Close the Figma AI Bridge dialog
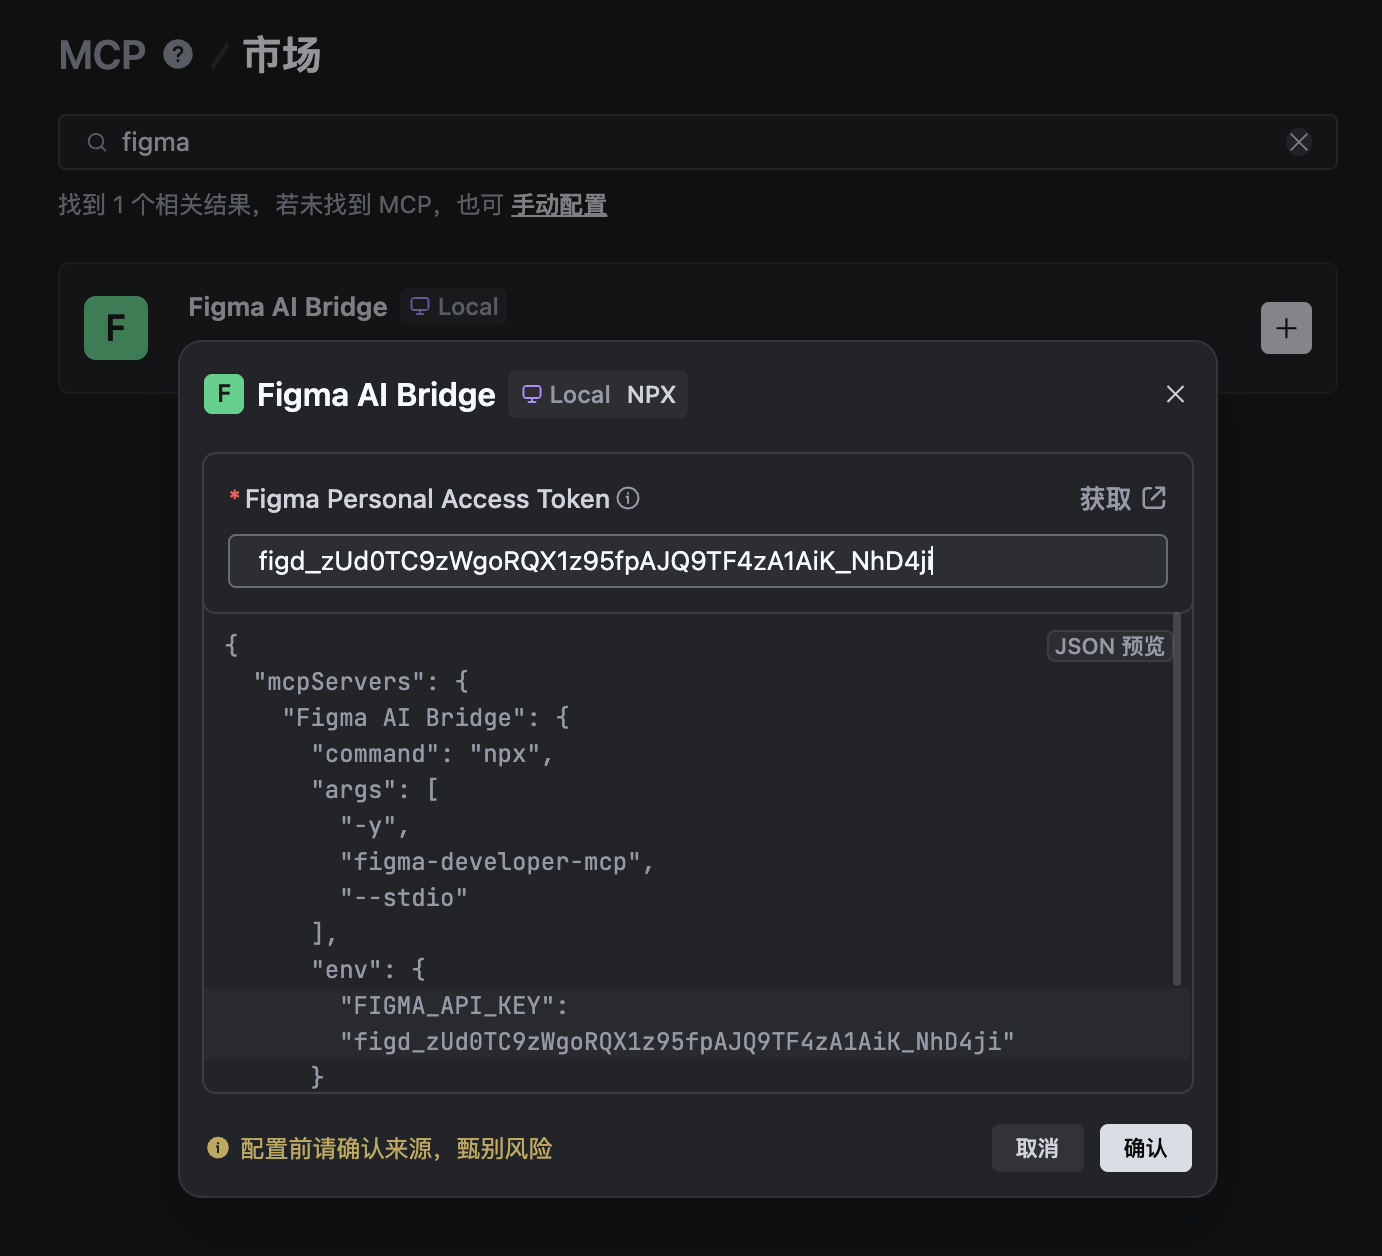 (x=1175, y=394)
